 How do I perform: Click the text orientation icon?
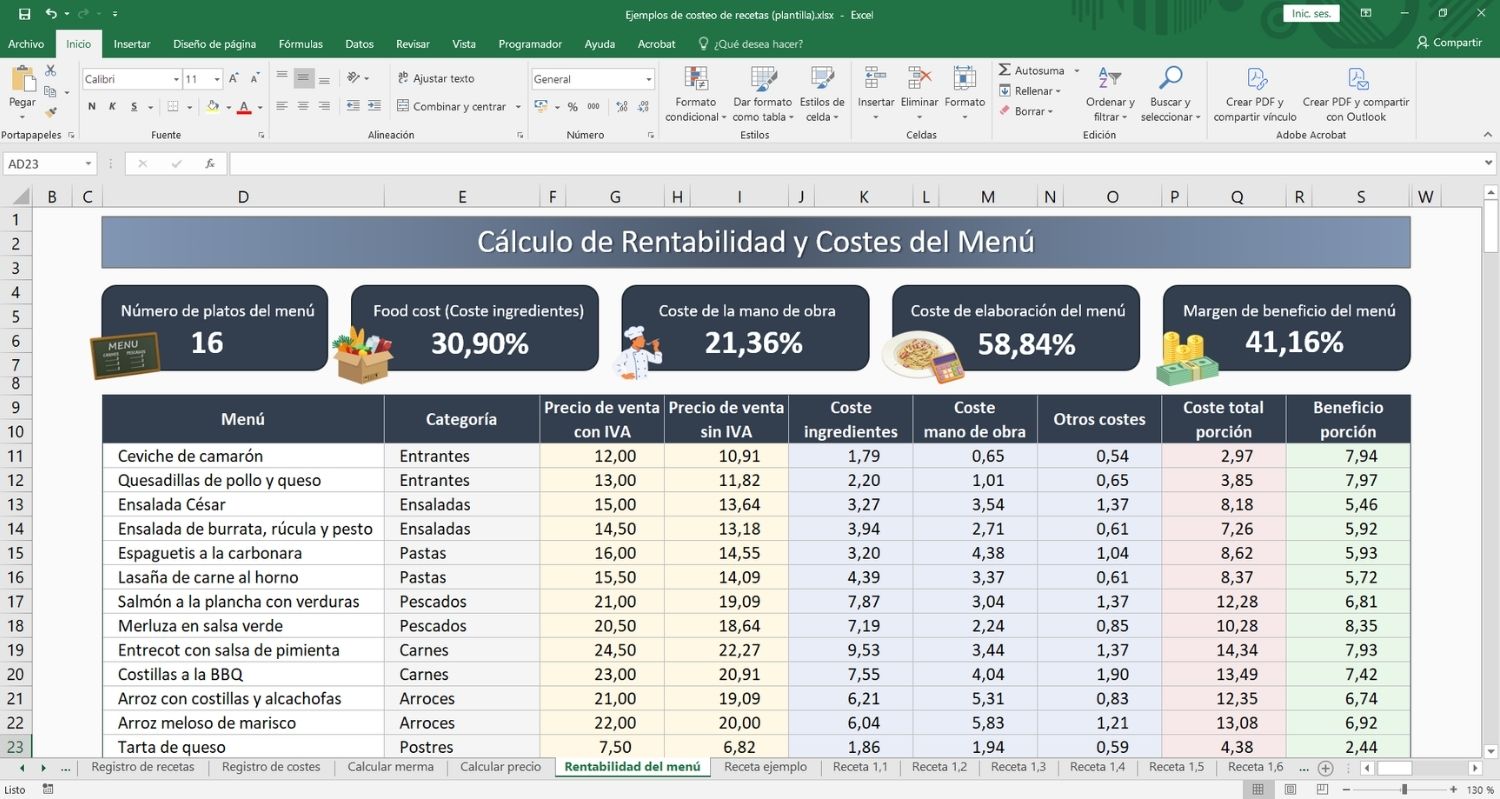coord(354,78)
